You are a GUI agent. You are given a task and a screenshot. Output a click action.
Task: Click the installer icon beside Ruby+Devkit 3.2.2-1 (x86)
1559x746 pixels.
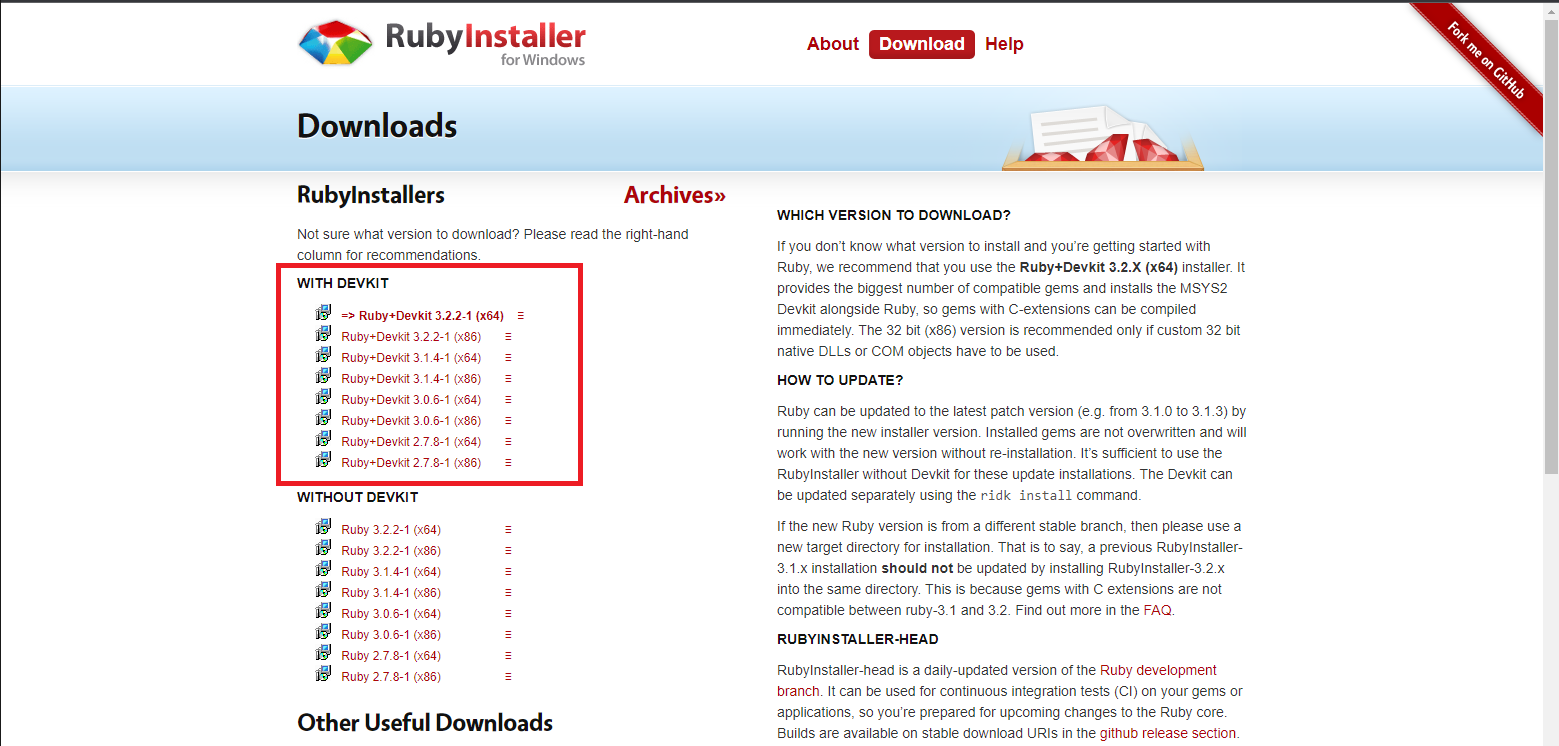(323, 335)
